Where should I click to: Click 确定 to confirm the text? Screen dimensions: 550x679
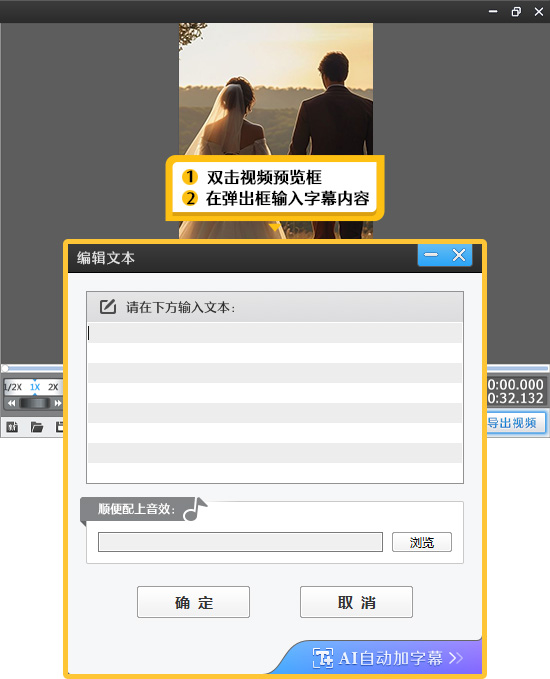(x=194, y=602)
